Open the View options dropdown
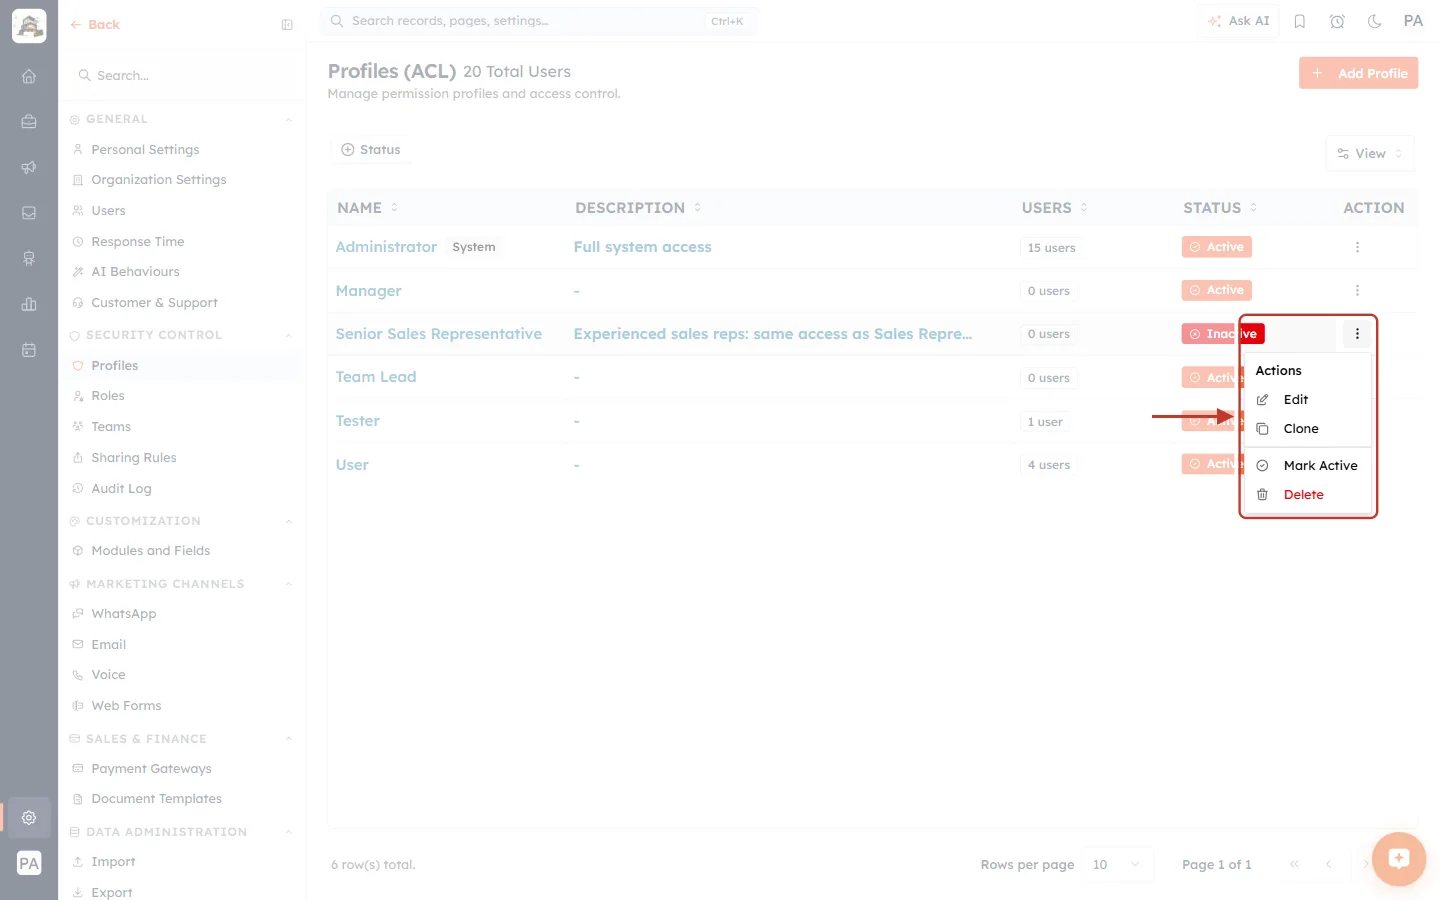The height and width of the screenshot is (900, 1440). pyautogui.click(x=1370, y=154)
